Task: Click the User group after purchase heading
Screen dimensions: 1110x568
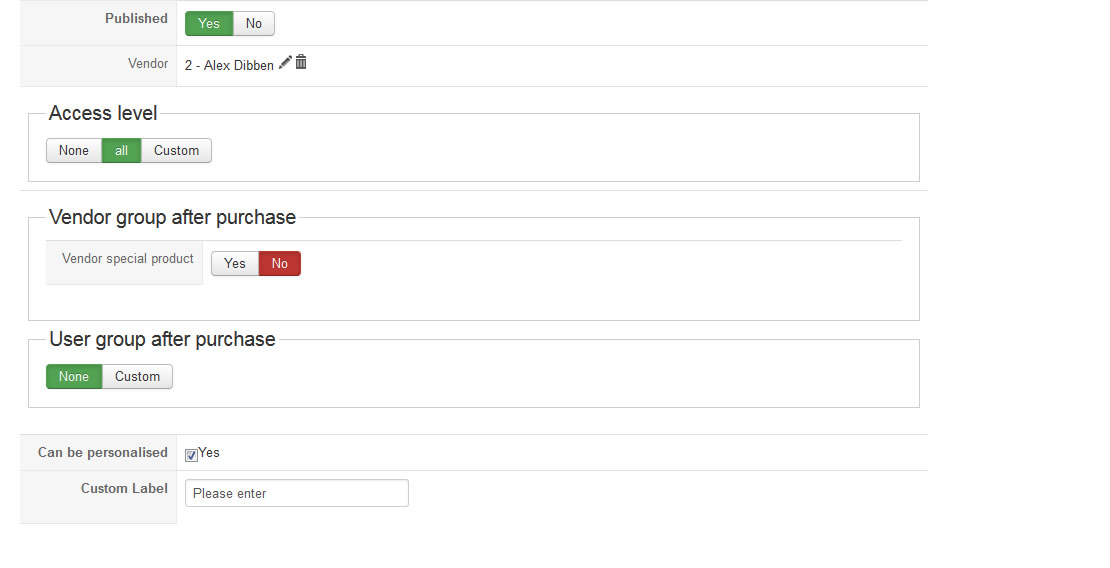Action: [163, 339]
